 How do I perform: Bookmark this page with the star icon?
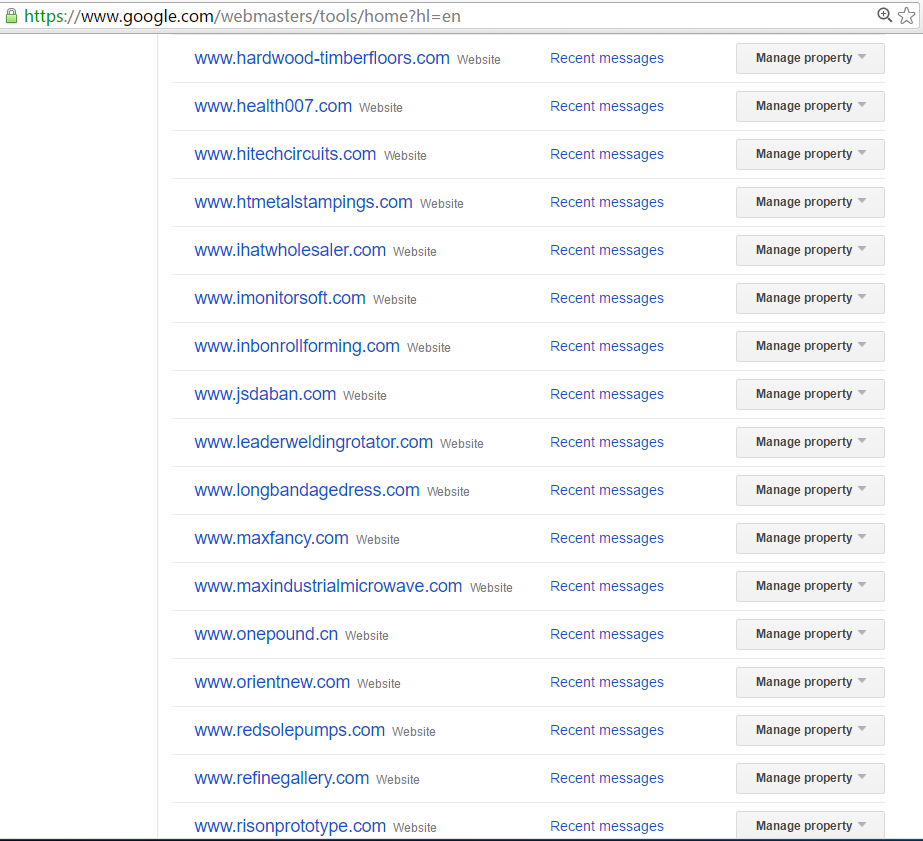[907, 15]
